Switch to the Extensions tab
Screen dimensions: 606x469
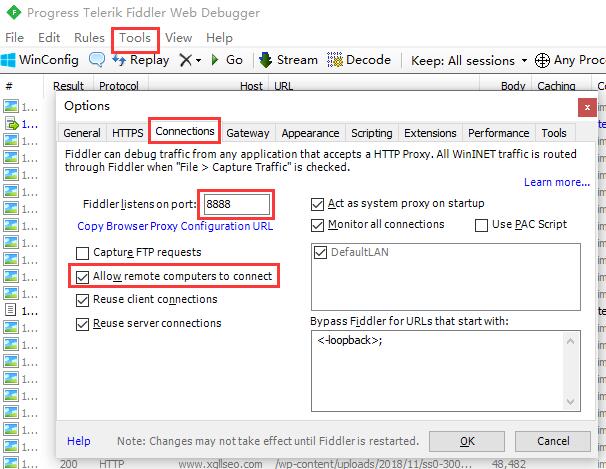[430, 133]
